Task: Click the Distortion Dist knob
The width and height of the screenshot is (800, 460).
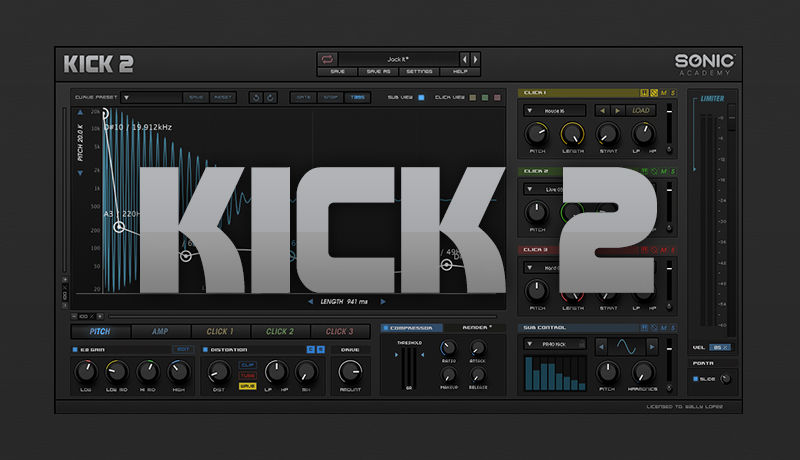Action: pos(218,373)
